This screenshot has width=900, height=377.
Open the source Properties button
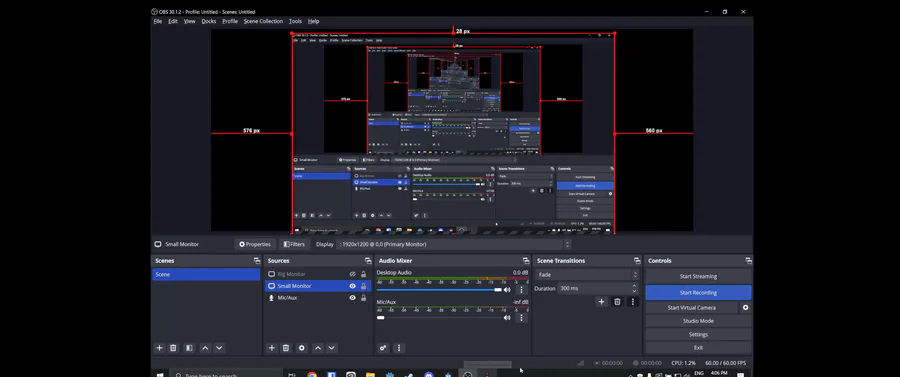(255, 244)
